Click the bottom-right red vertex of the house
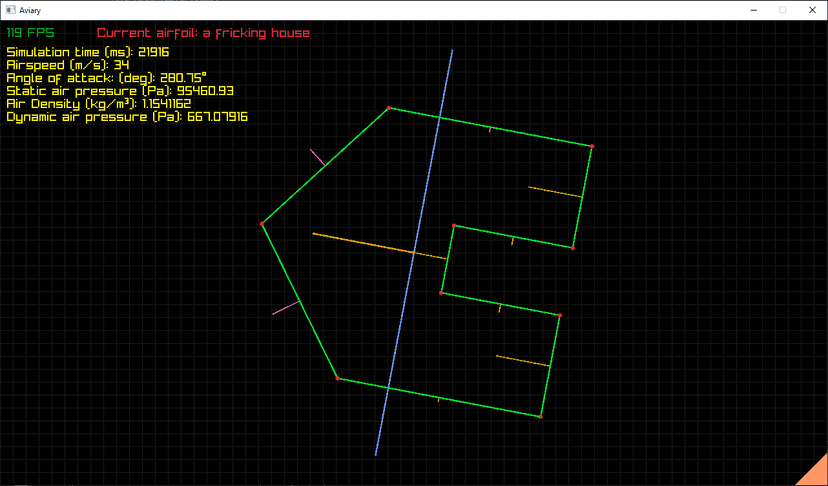The width and height of the screenshot is (828, 486). (541, 417)
